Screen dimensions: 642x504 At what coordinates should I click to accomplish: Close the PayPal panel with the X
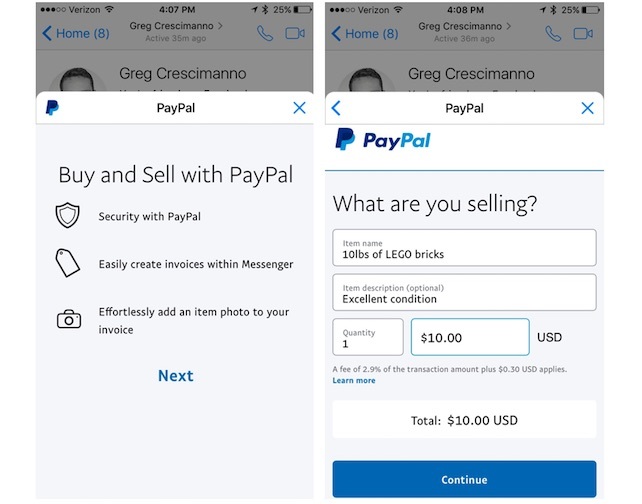299,108
